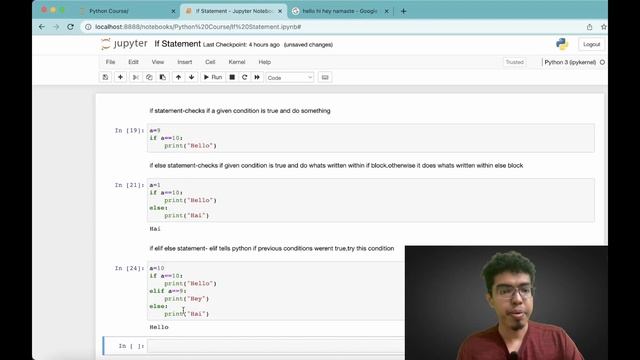Image resolution: width=640 pixels, height=360 pixels.
Task: Open the Help menu
Action: coord(264,62)
